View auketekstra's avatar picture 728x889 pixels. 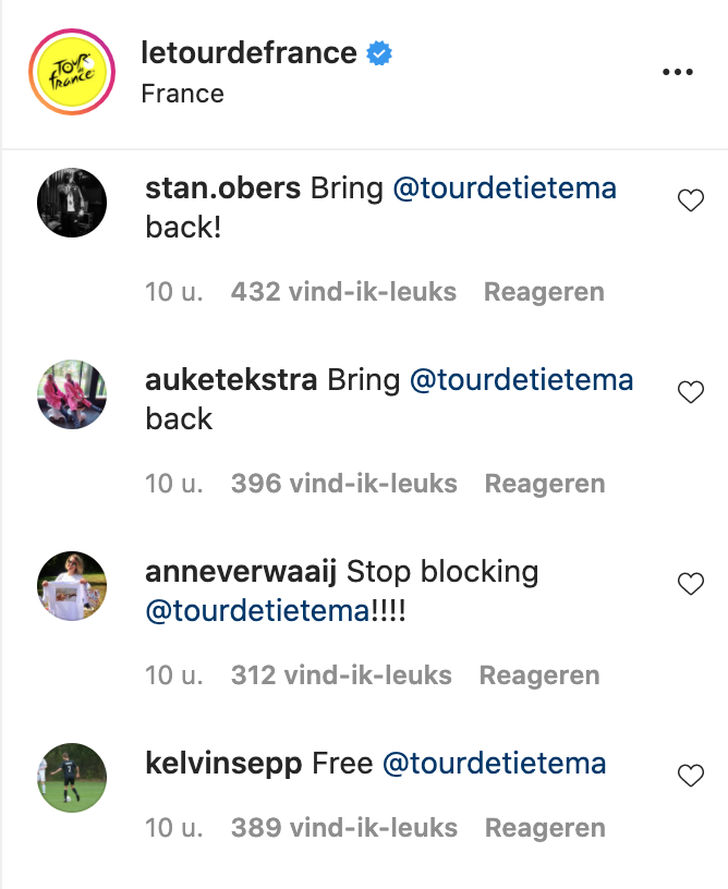click(x=72, y=394)
